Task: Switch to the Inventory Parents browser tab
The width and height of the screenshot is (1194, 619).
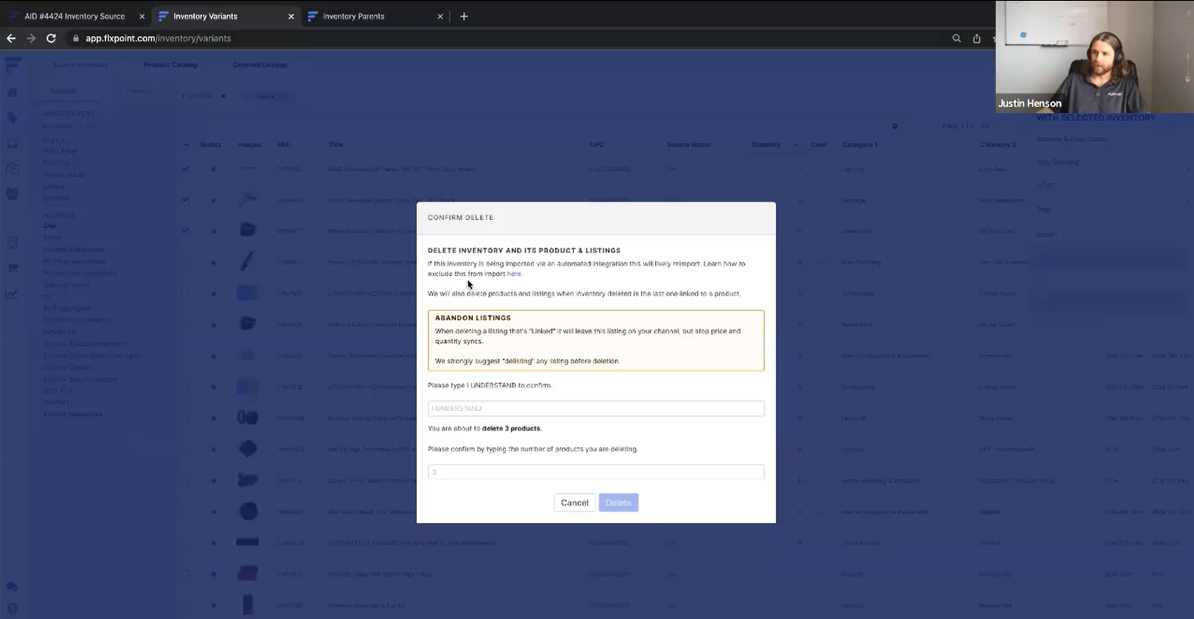Action: click(x=375, y=16)
